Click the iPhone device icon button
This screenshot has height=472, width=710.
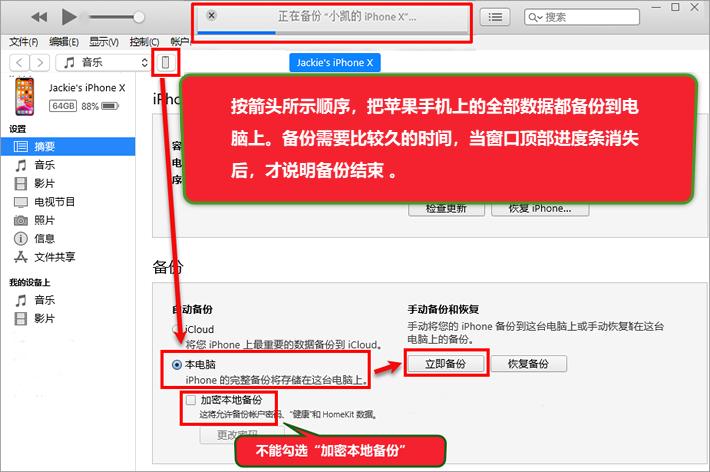pyautogui.click(x=166, y=62)
